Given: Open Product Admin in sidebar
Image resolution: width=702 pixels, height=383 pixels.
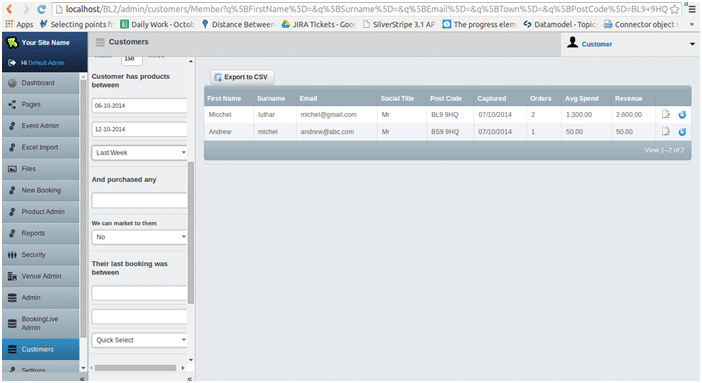Looking at the screenshot, I should click(x=40, y=211).
